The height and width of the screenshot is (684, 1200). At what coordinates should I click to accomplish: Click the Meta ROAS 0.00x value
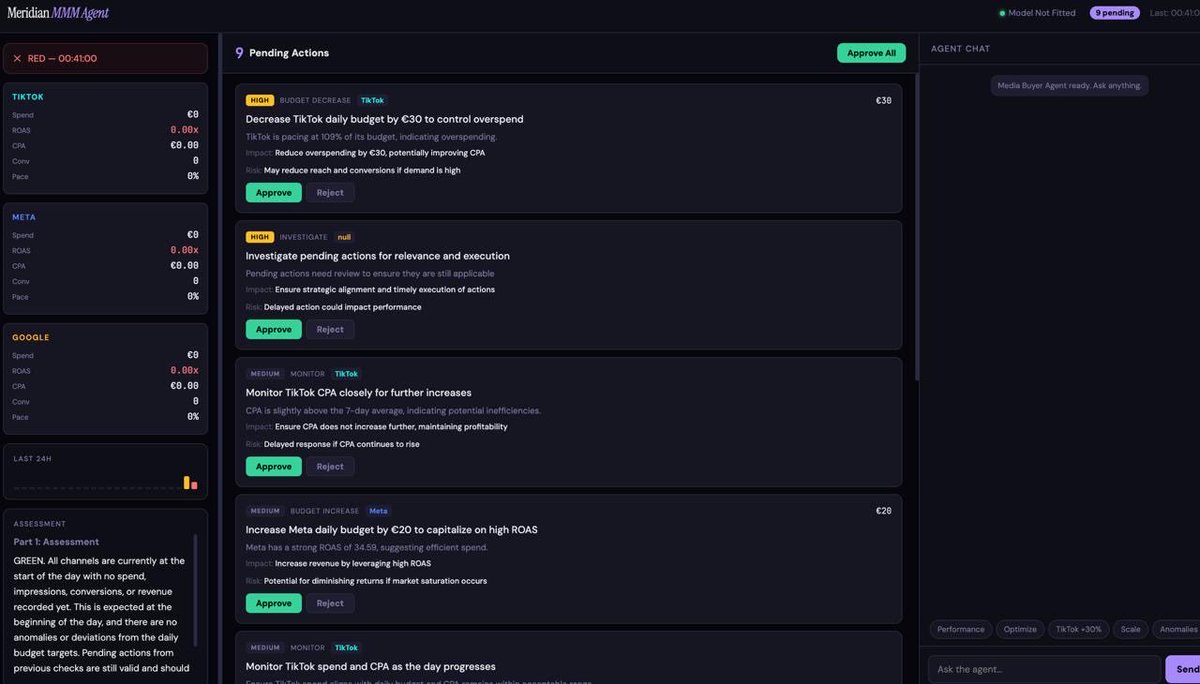tap(184, 250)
